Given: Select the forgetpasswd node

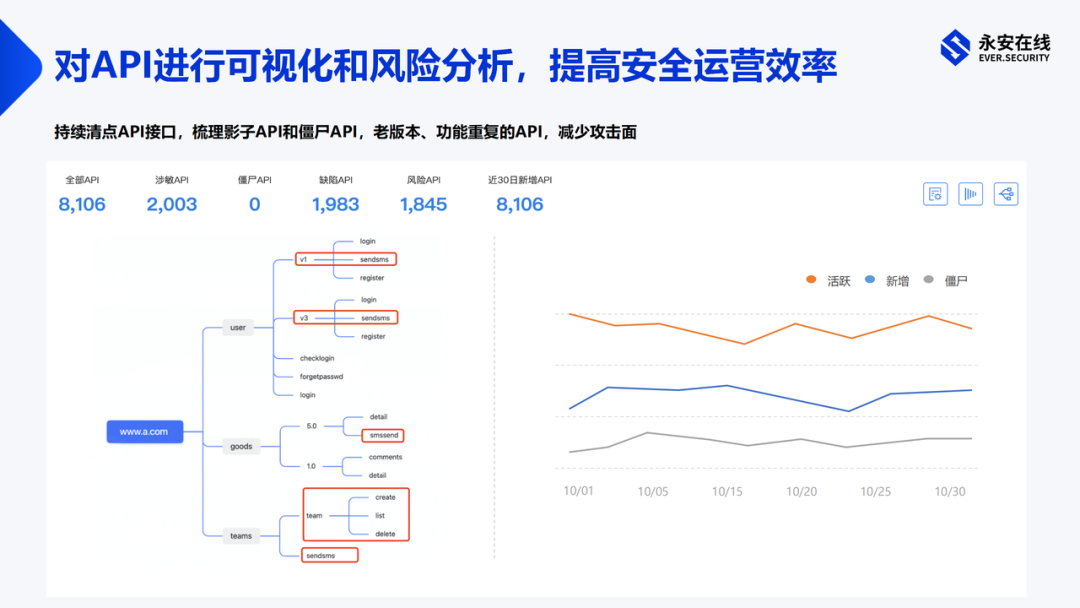Looking at the screenshot, I should (321, 377).
